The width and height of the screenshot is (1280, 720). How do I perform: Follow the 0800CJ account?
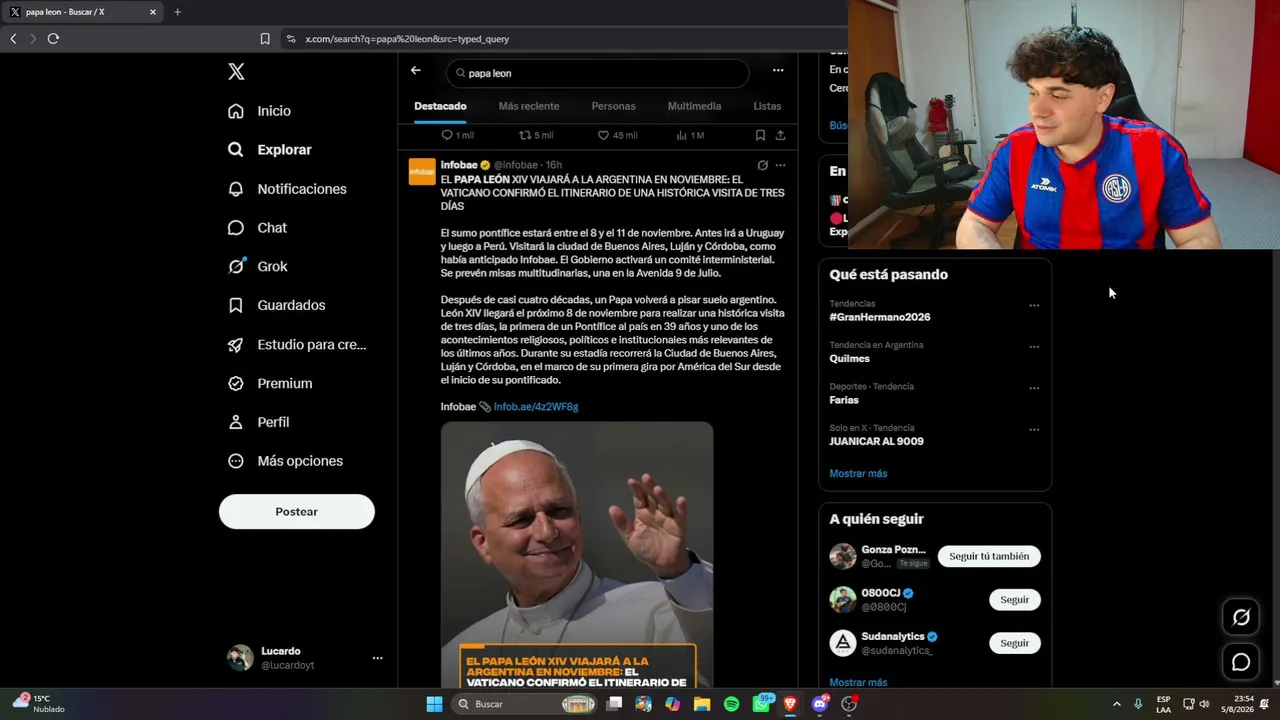pyautogui.click(x=1014, y=600)
